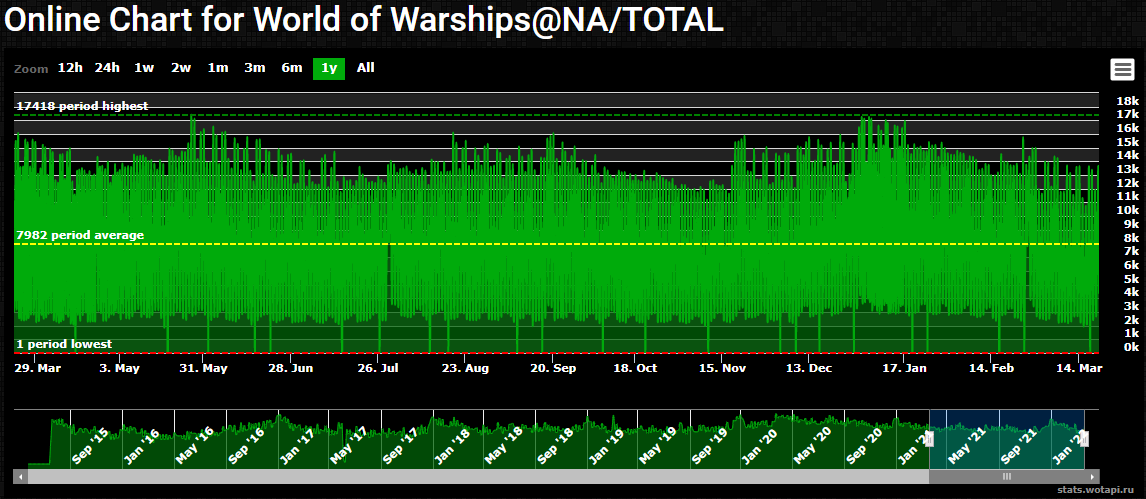Zoom chart to 1m range

pos(218,68)
